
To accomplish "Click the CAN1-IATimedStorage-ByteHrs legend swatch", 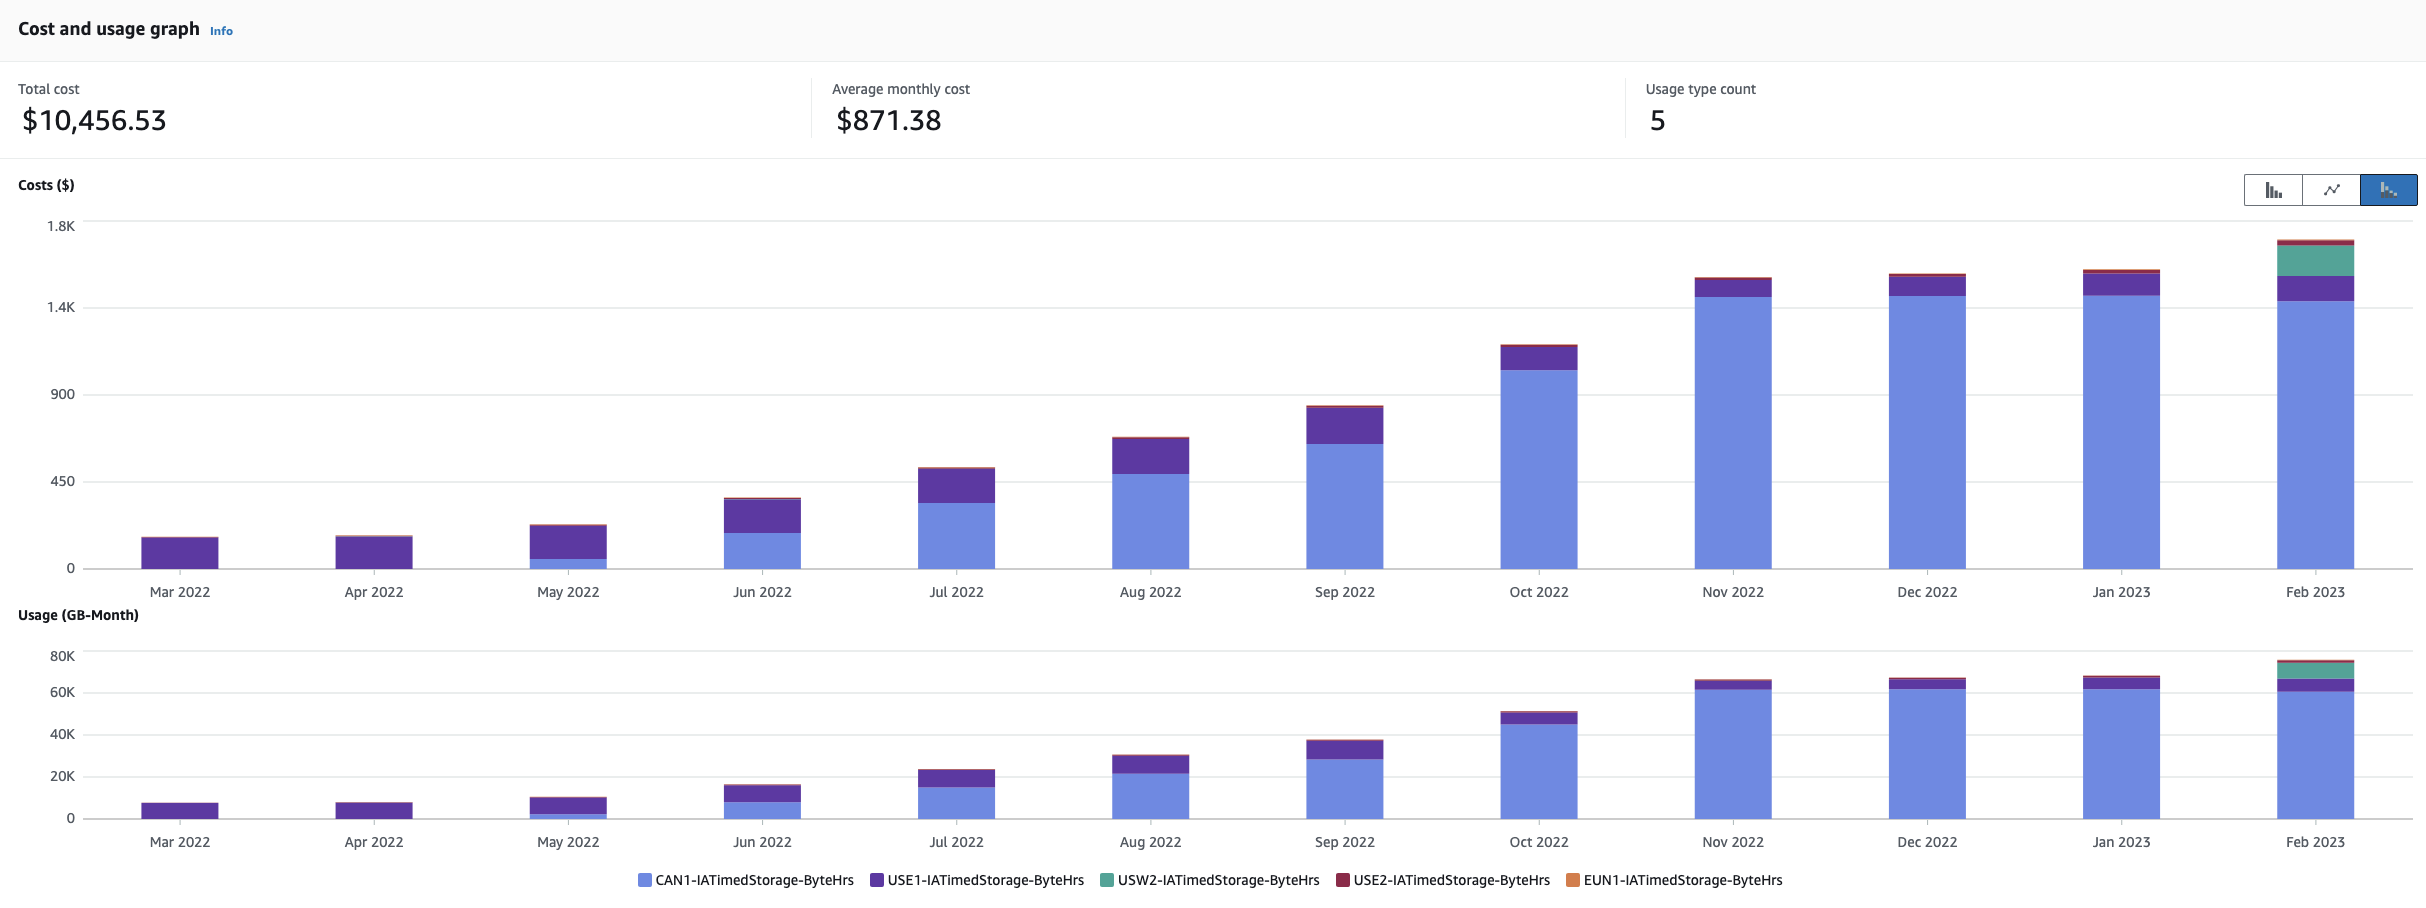I will (644, 880).
